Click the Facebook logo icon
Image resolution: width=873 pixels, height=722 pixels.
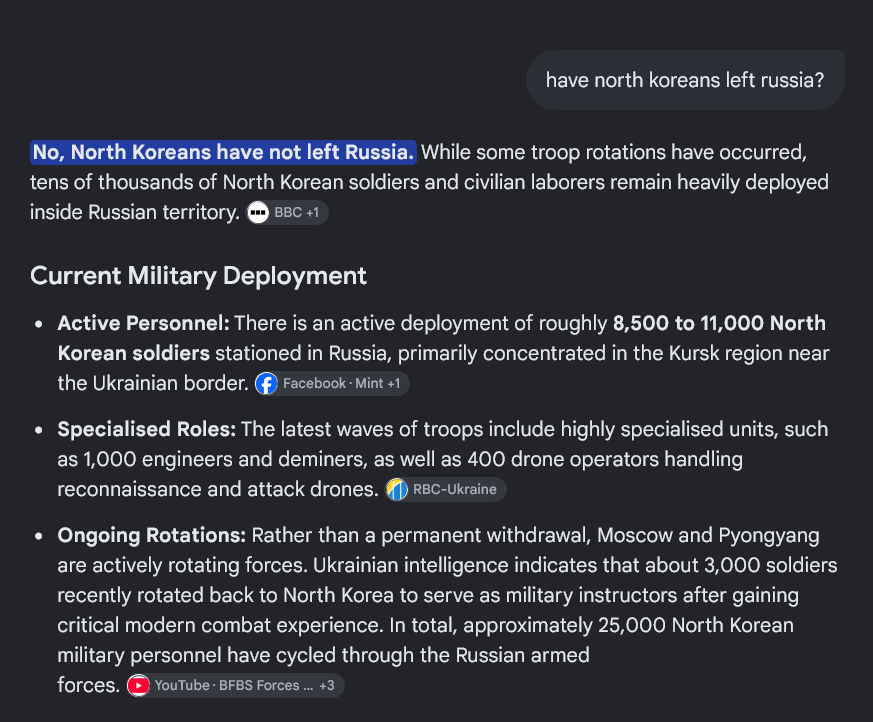(266, 384)
